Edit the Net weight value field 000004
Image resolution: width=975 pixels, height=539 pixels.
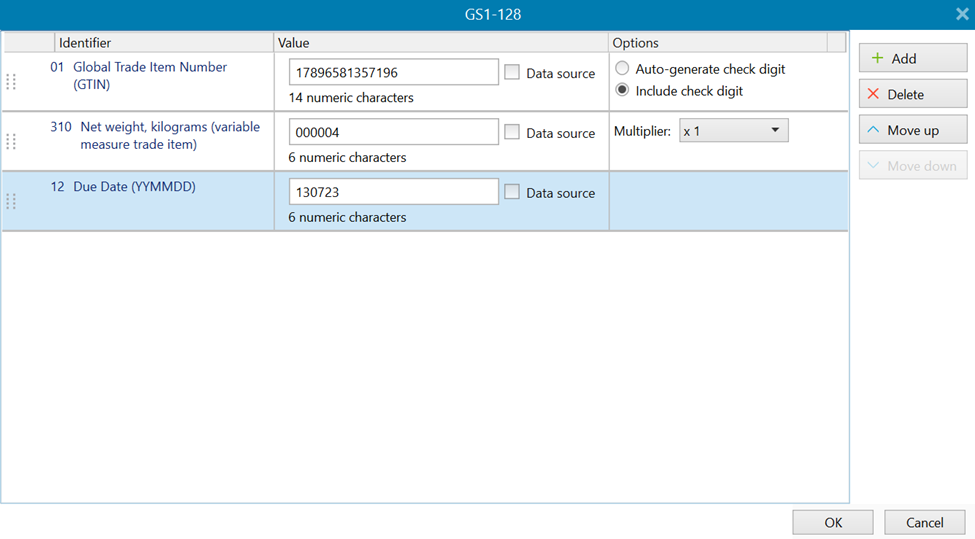394,132
